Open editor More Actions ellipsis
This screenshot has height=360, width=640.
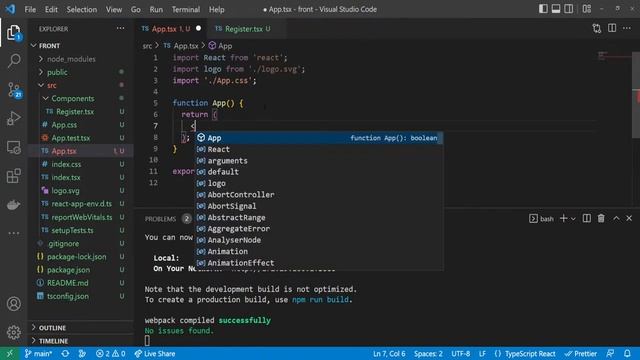[627, 29]
